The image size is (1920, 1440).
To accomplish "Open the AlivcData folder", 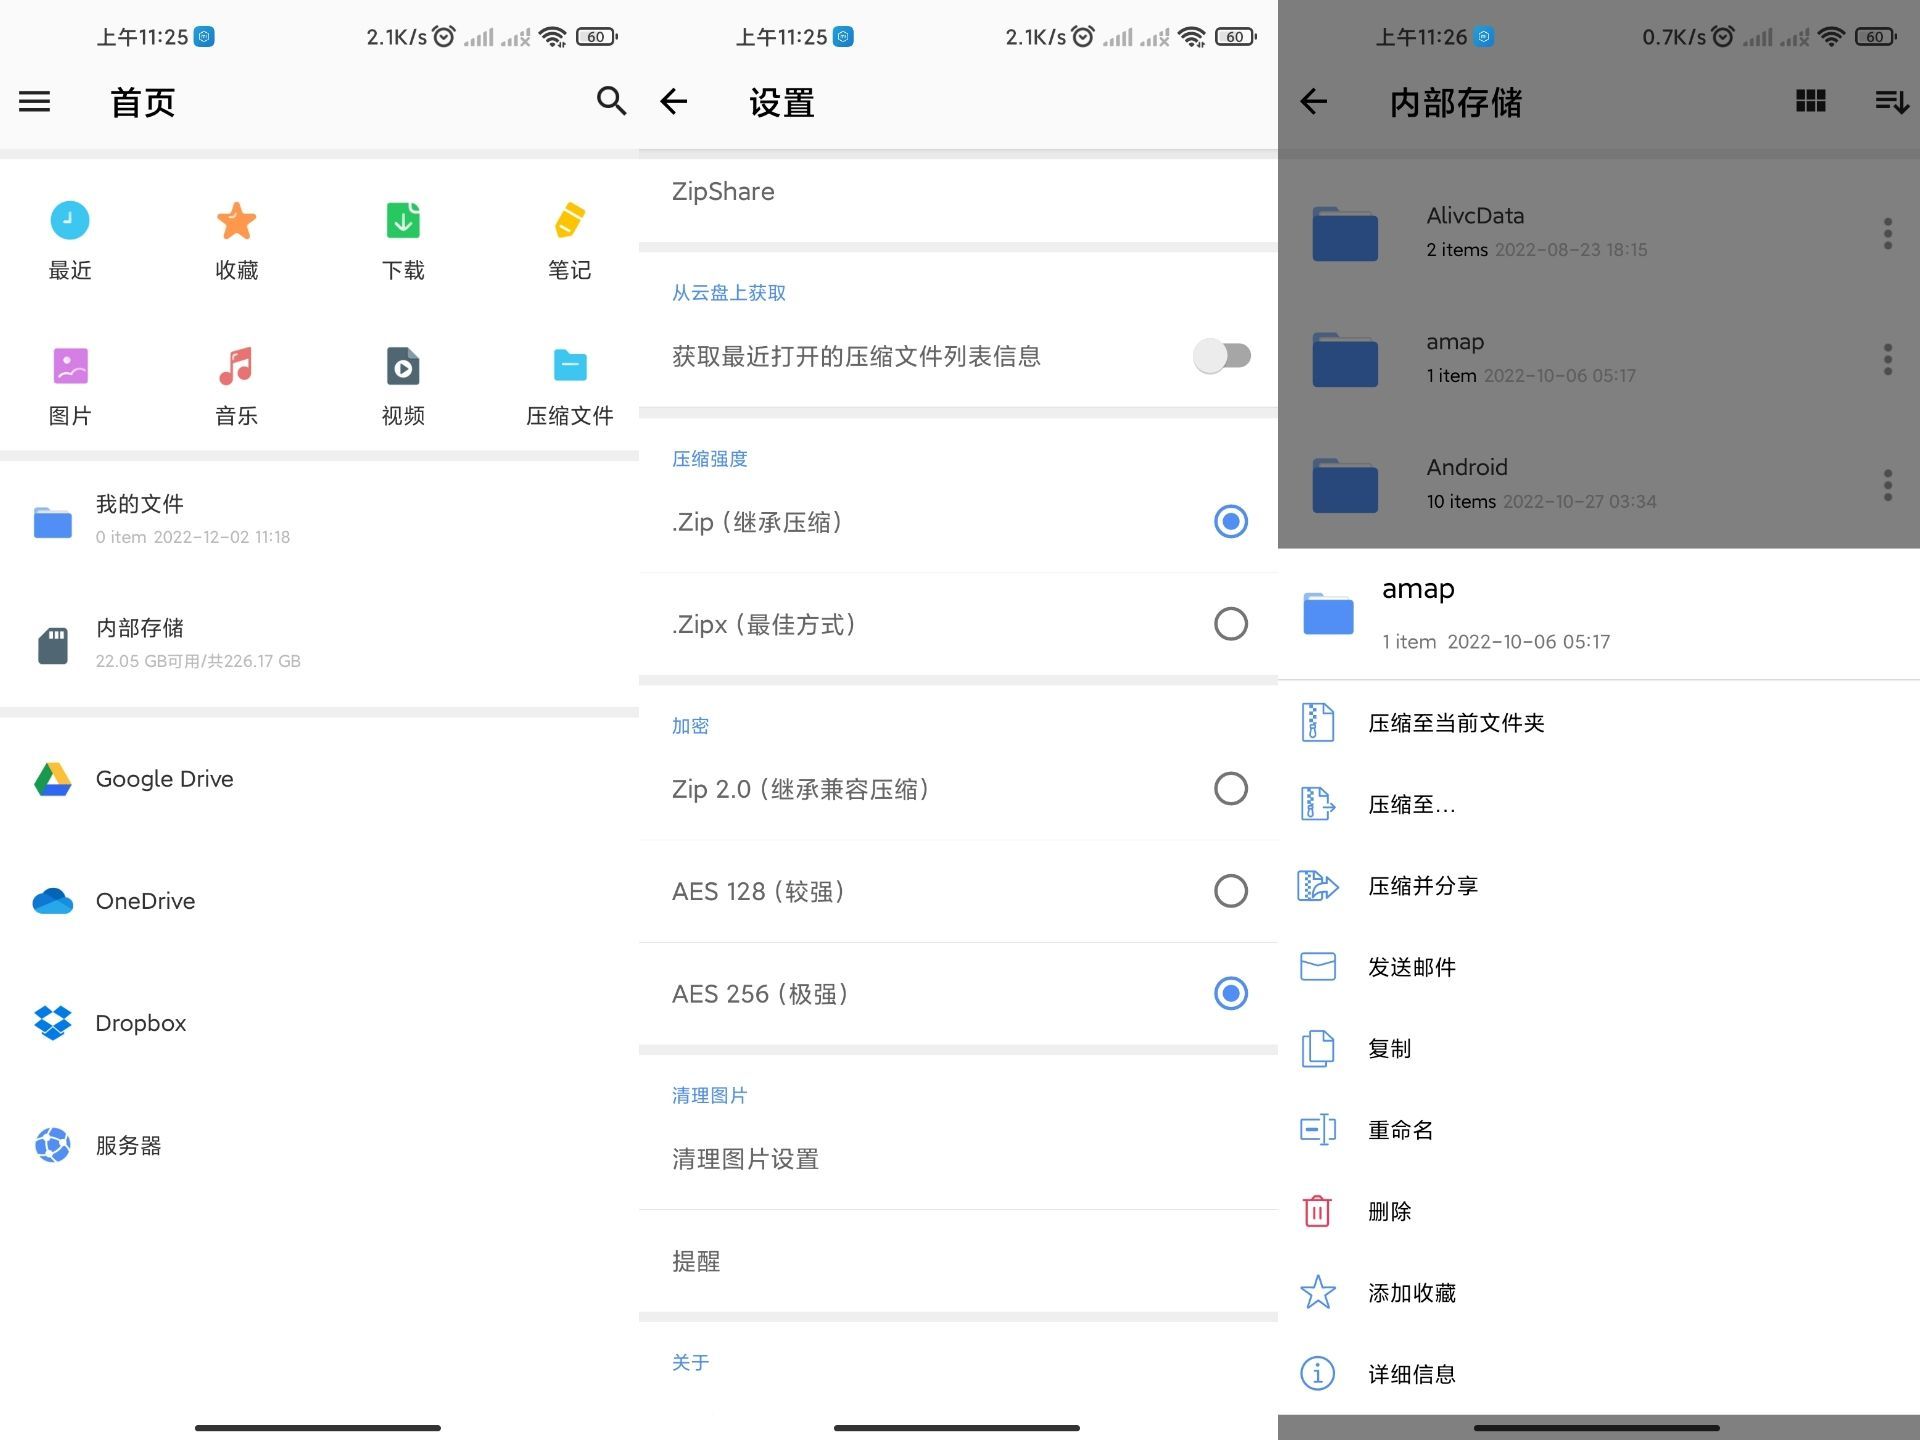I will click(1570, 233).
